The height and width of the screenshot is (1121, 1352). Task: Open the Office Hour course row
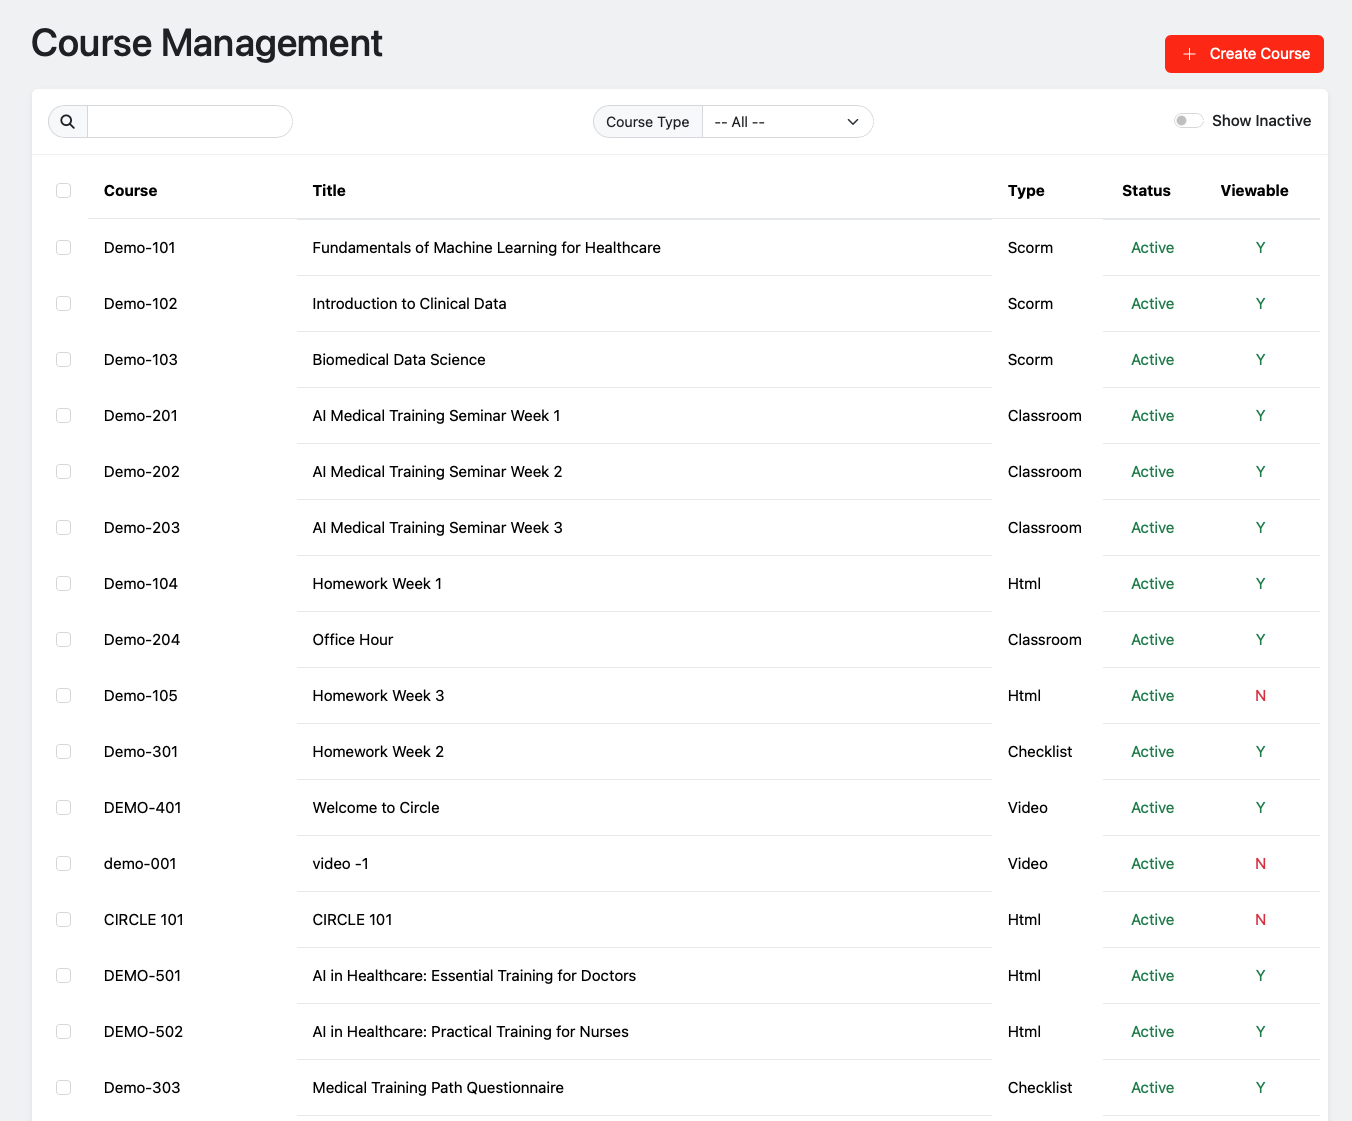tap(353, 640)
